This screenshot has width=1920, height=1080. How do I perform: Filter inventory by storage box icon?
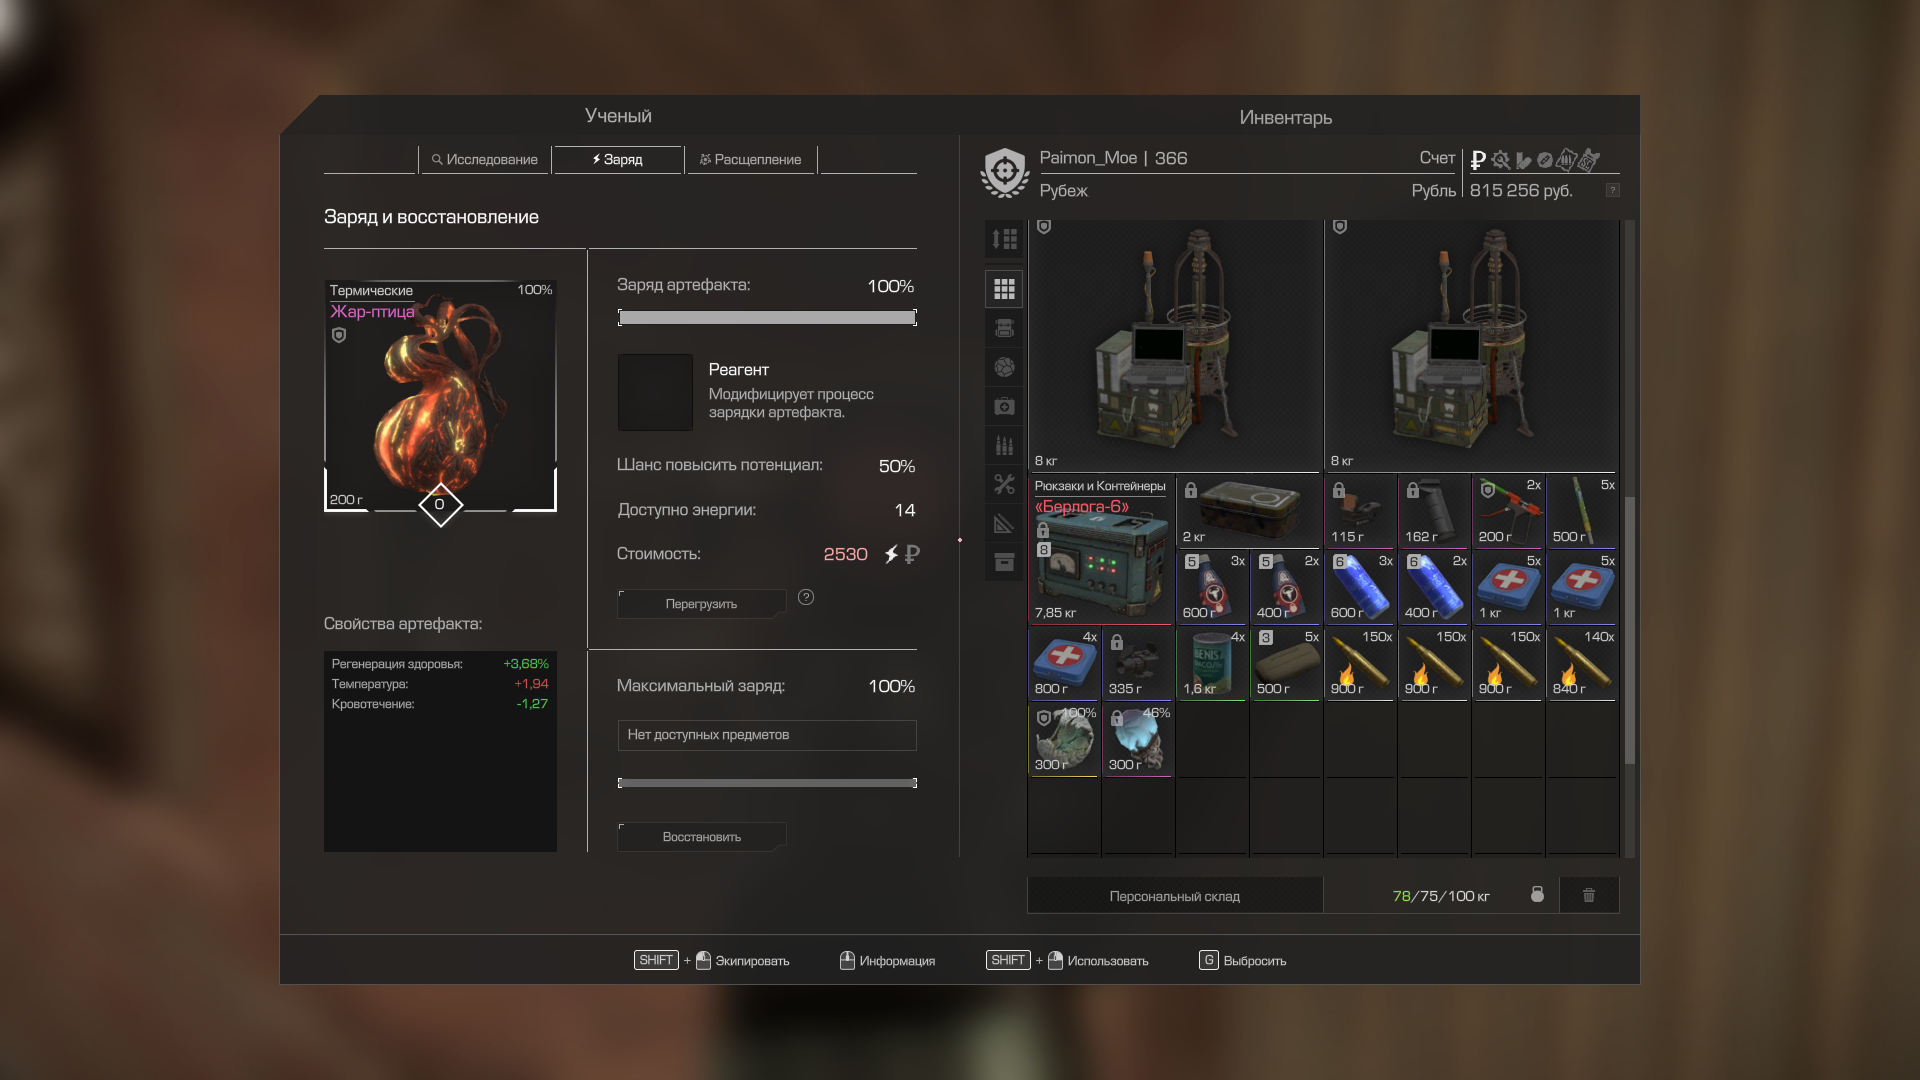coord(1004,562)
